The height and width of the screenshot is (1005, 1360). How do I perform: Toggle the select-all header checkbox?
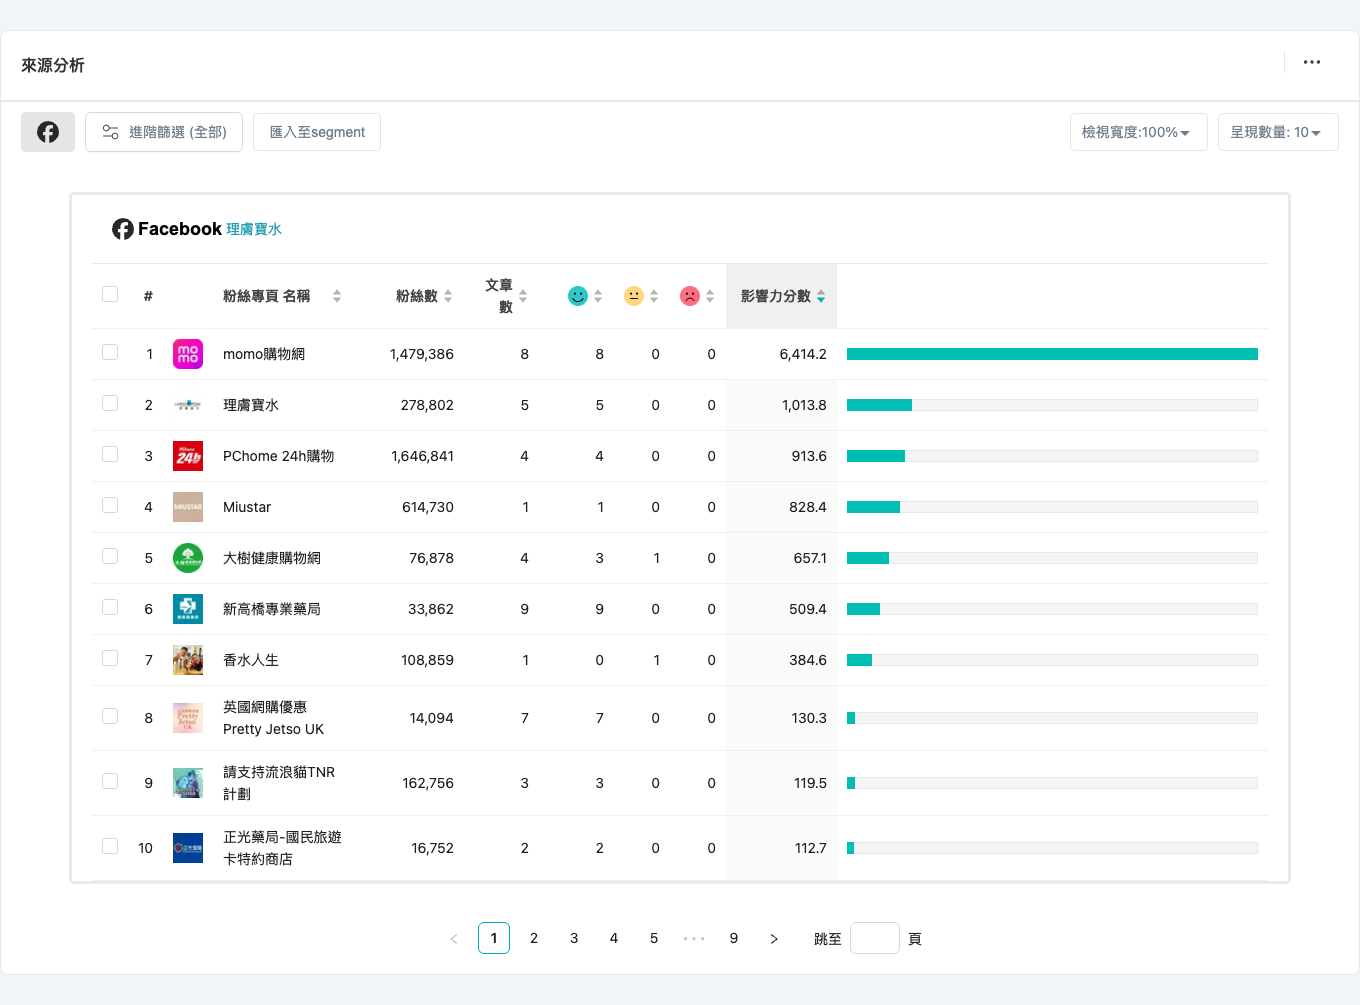click(110, 294)
